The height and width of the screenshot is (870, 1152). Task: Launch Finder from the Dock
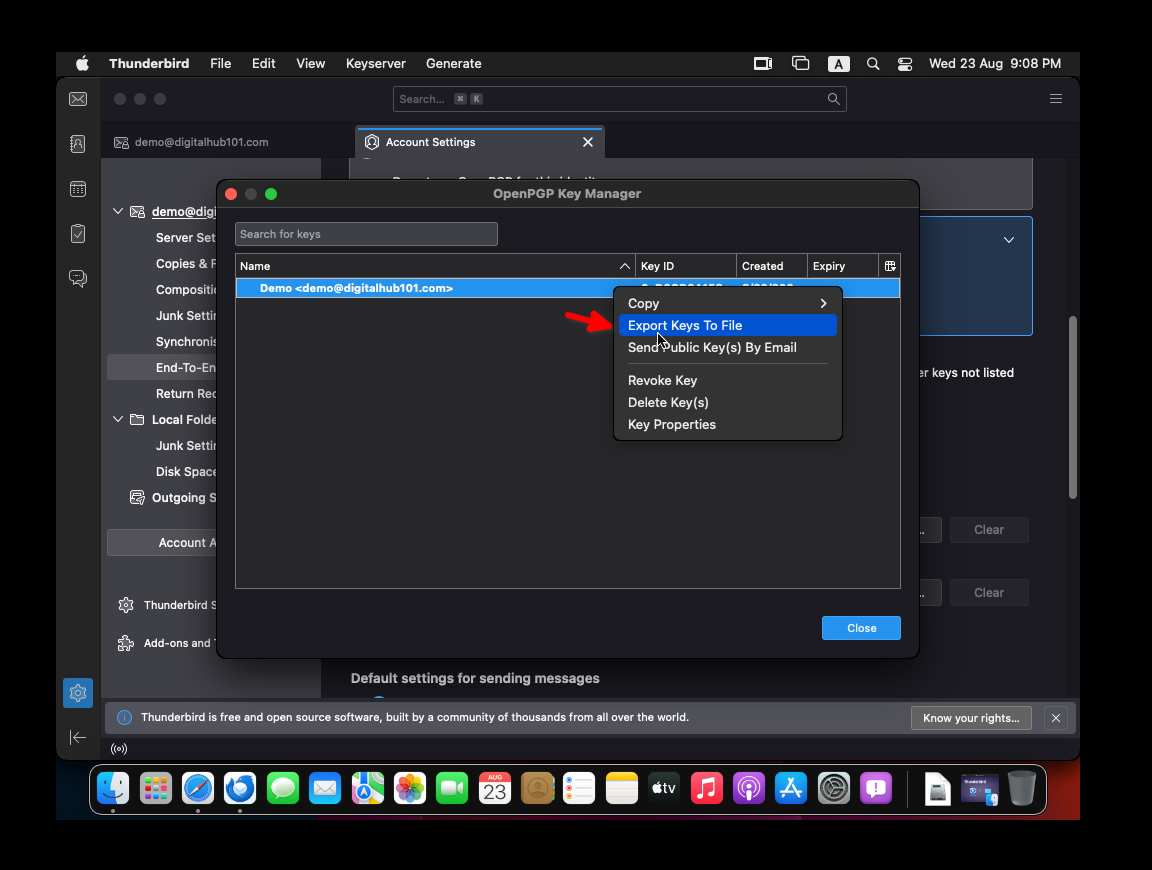coord(113,788)
